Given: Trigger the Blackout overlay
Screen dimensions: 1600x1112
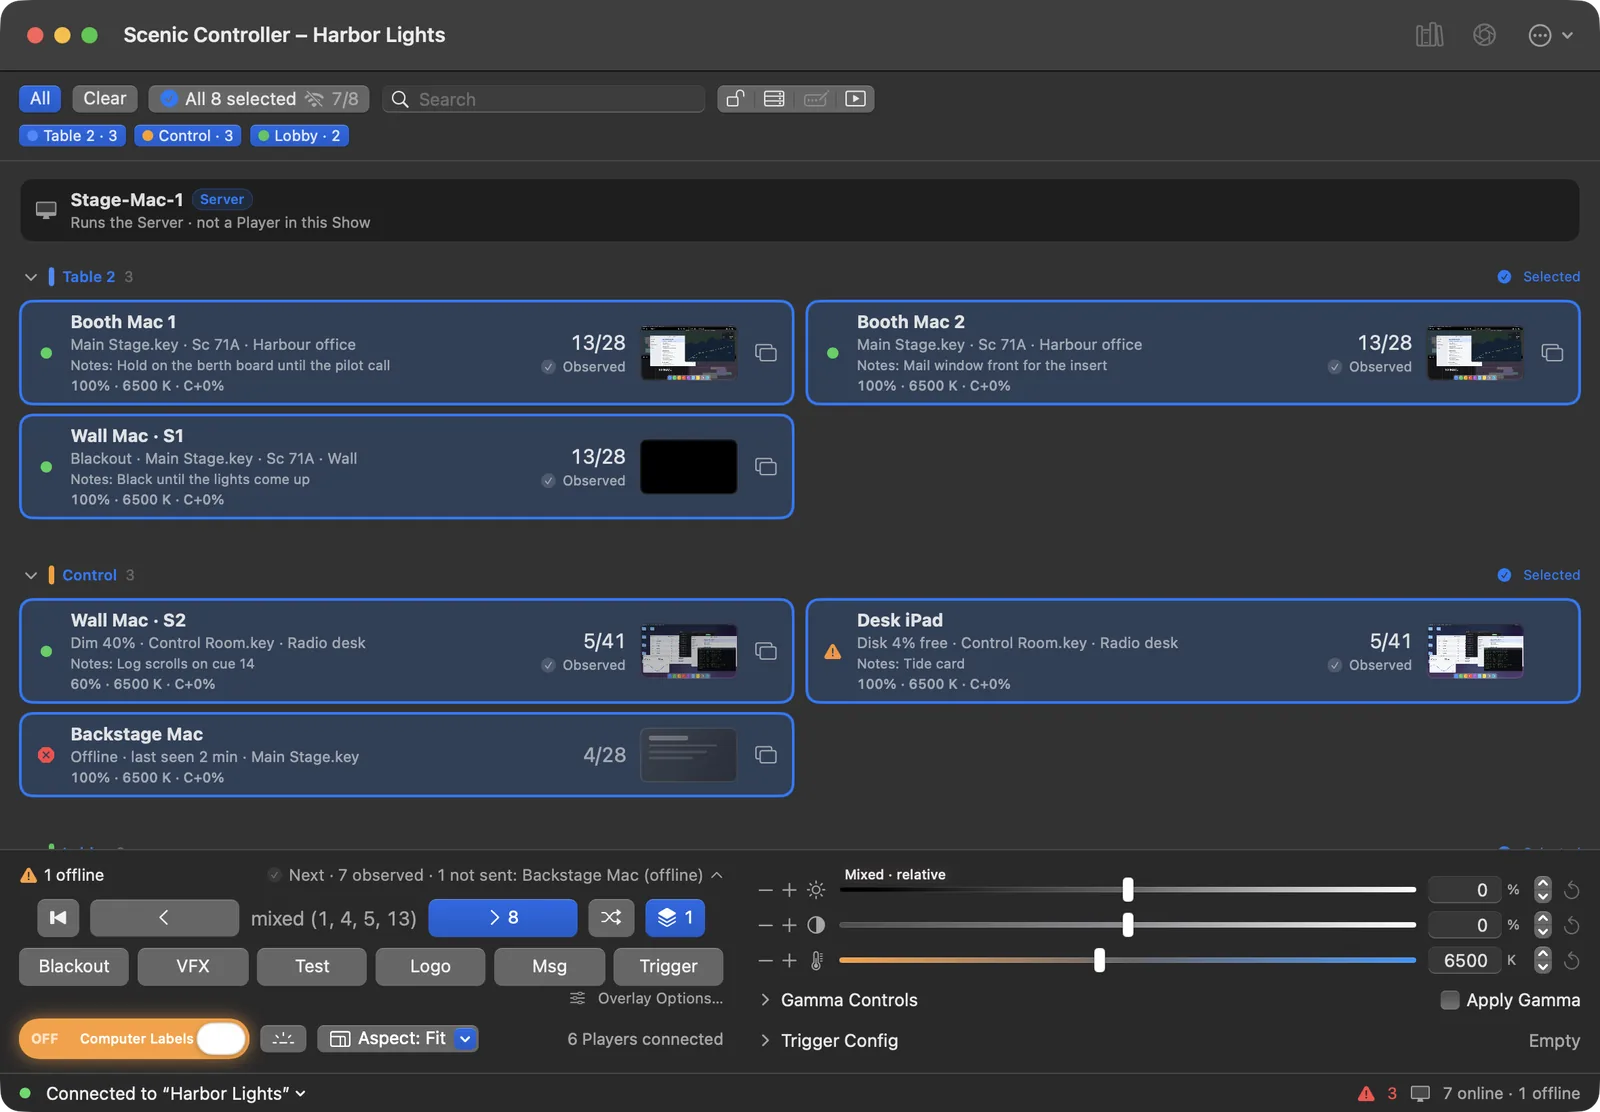Looking at the screenshot, I should 74,967.
